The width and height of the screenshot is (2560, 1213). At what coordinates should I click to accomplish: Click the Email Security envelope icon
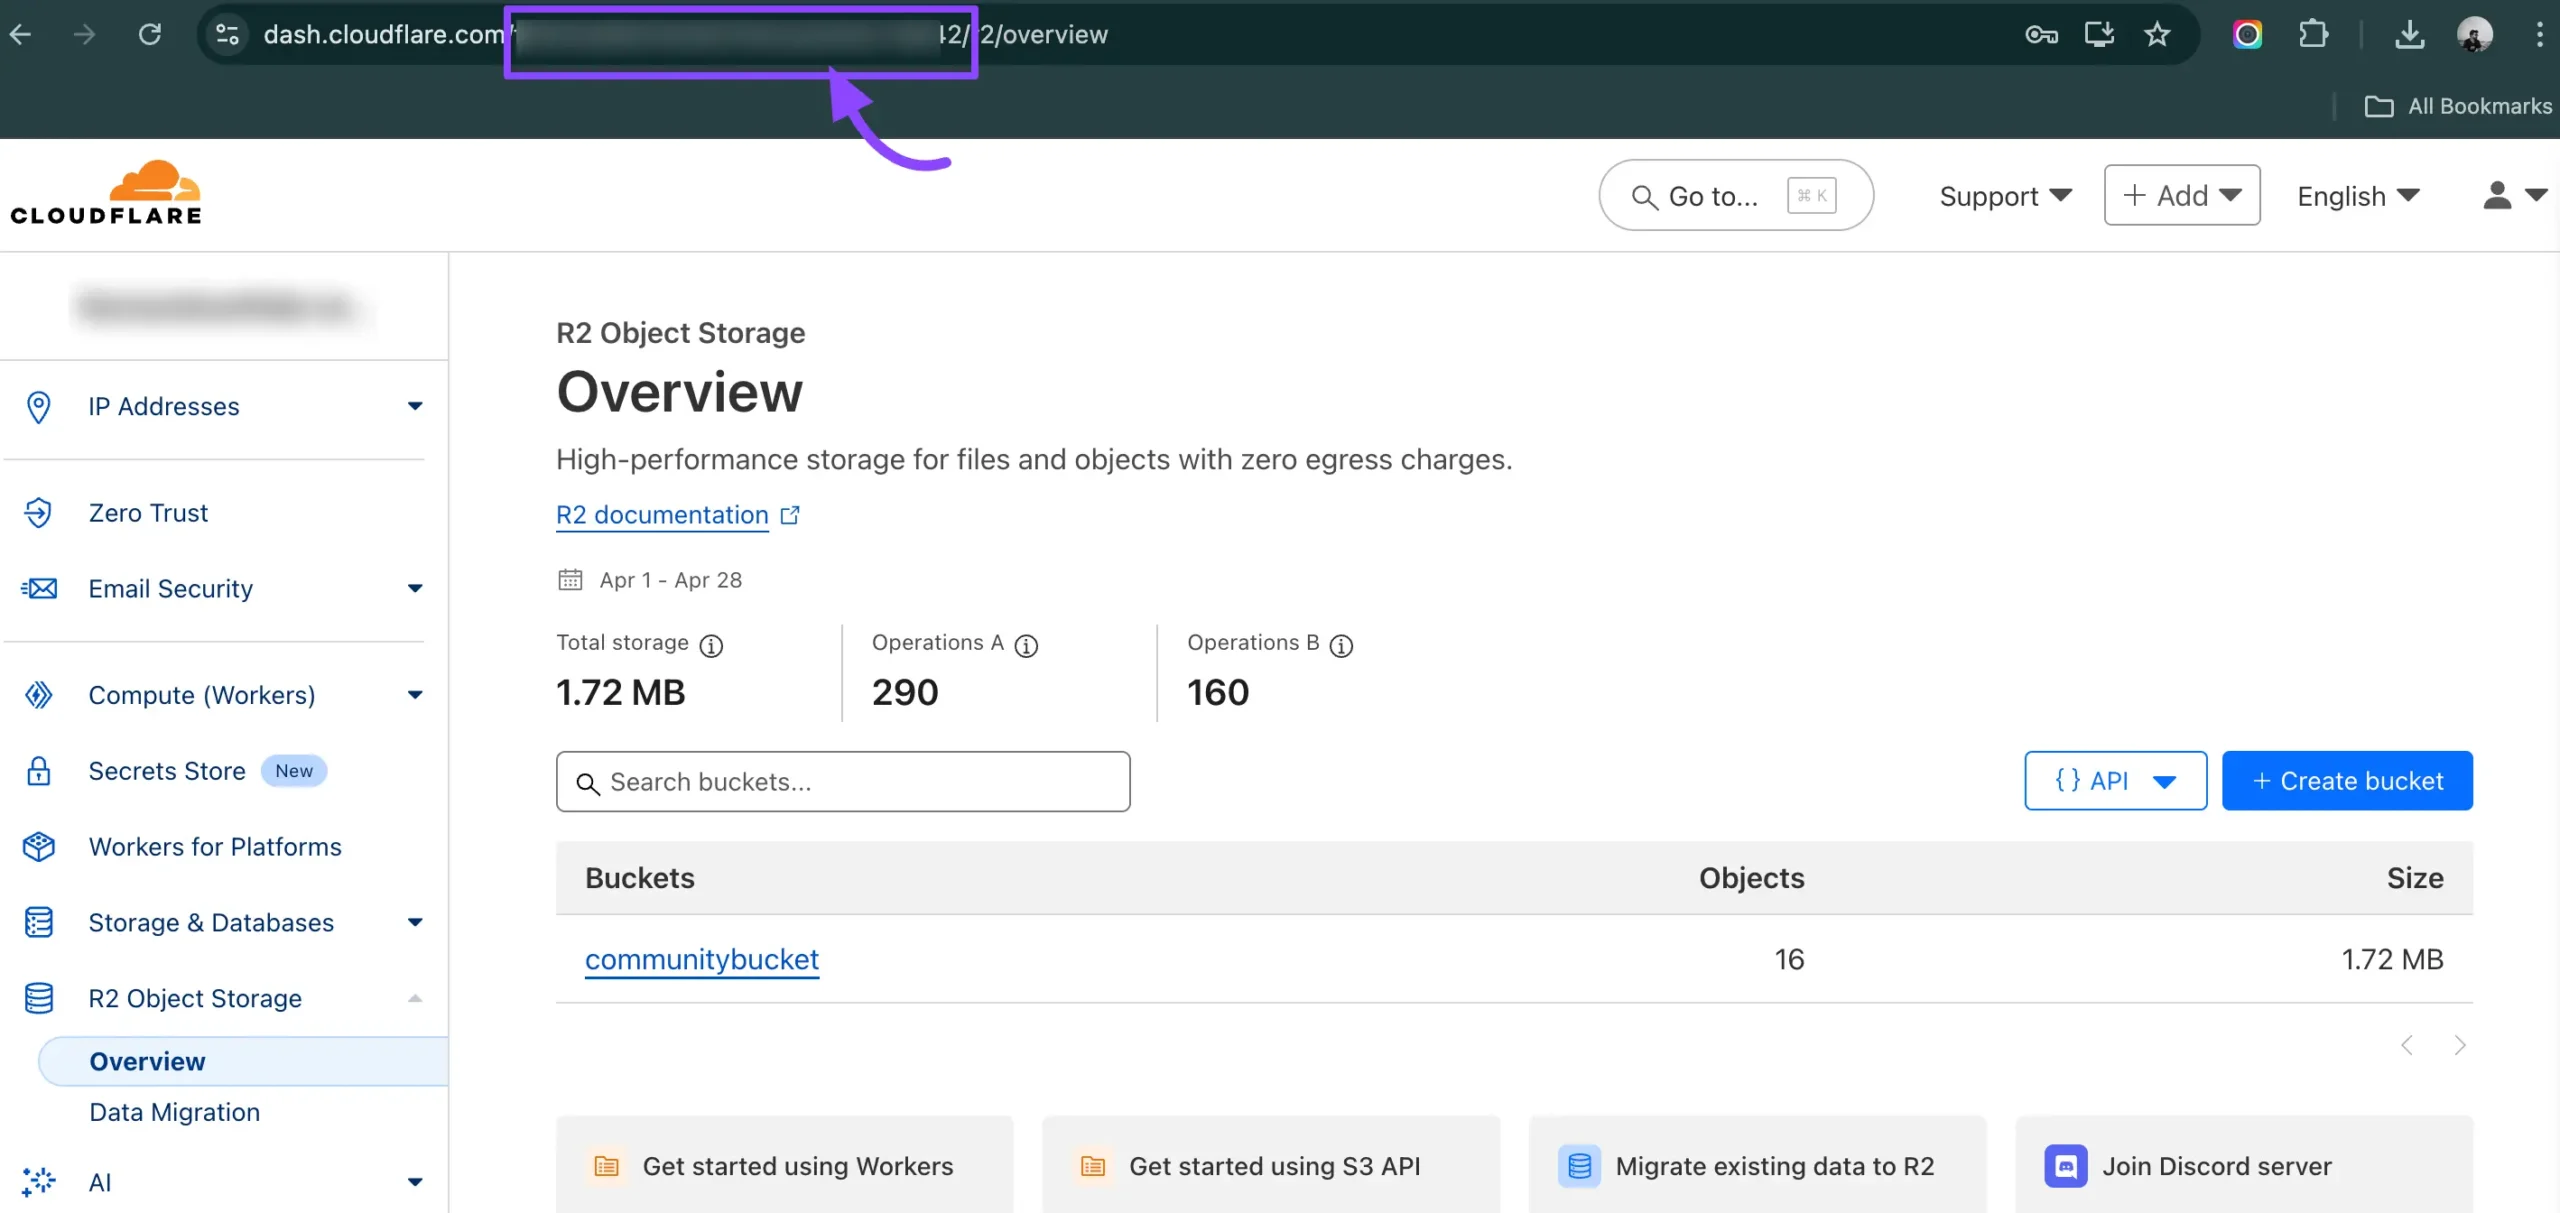click(x=39, y=588)
